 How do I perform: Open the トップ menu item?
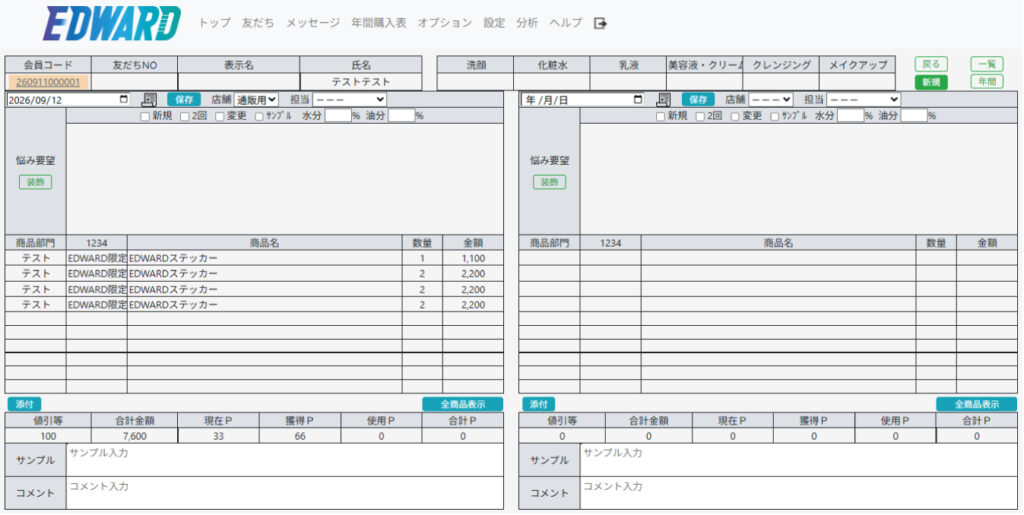point(215,23)
